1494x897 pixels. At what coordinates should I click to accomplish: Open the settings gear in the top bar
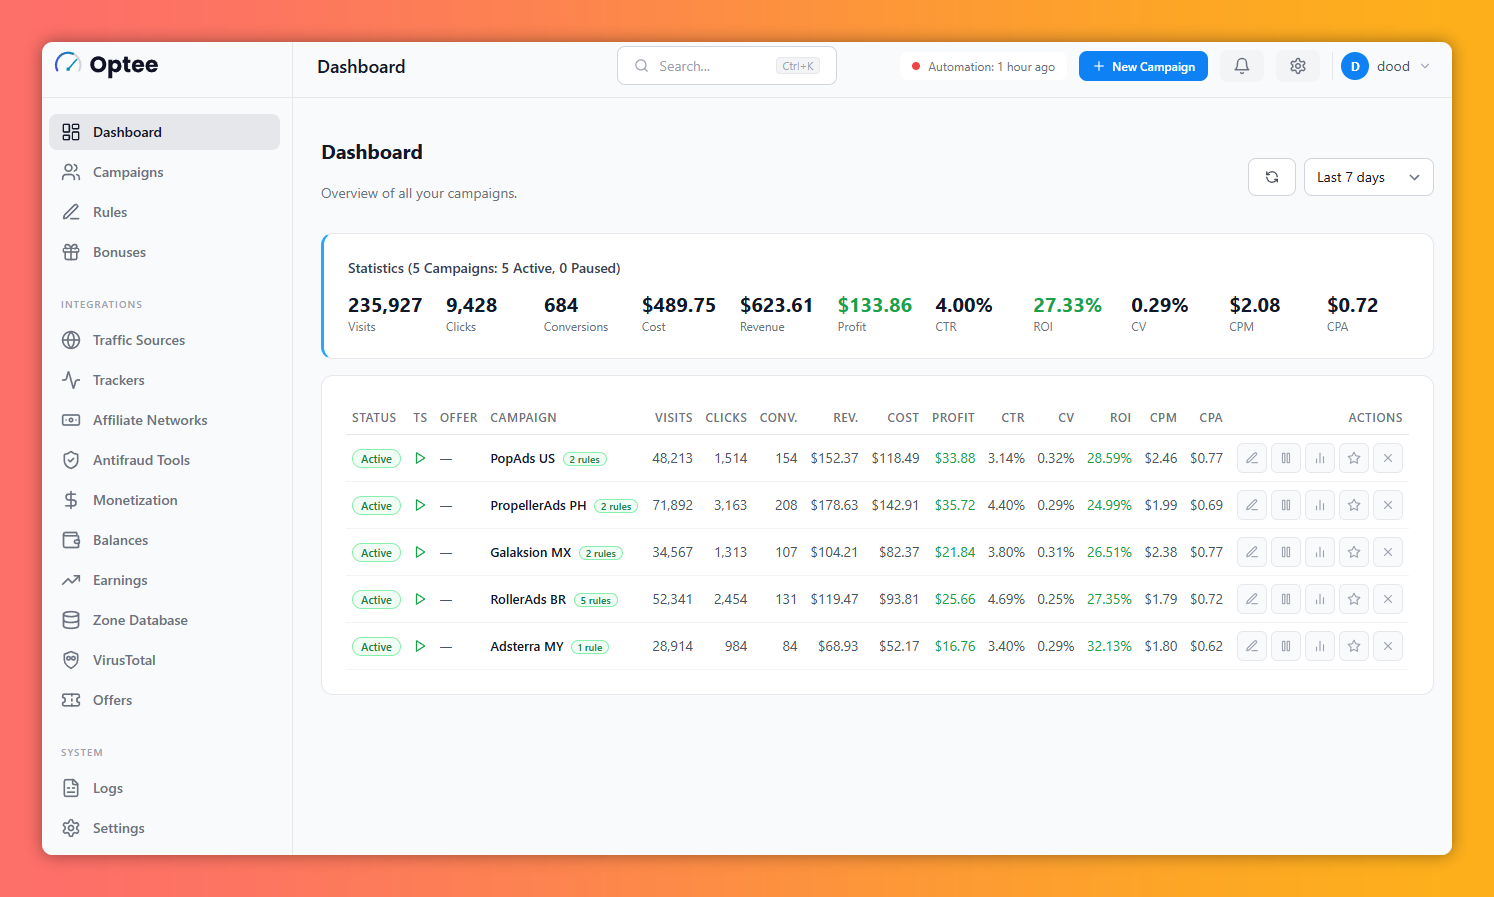(x=1298, y=66)
